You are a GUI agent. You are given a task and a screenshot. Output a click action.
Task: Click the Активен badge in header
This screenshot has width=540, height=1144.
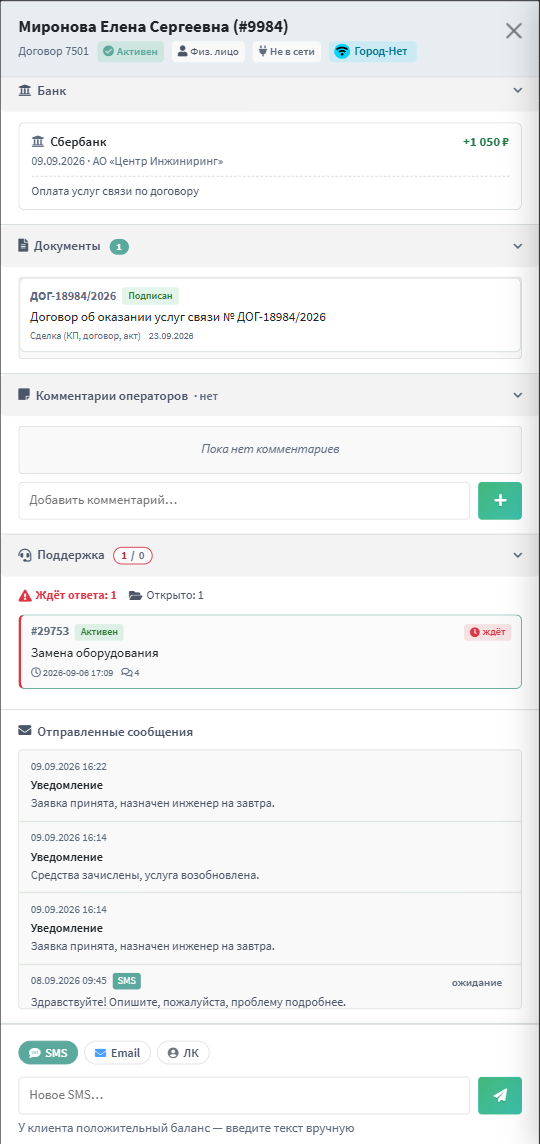(131, 52)
